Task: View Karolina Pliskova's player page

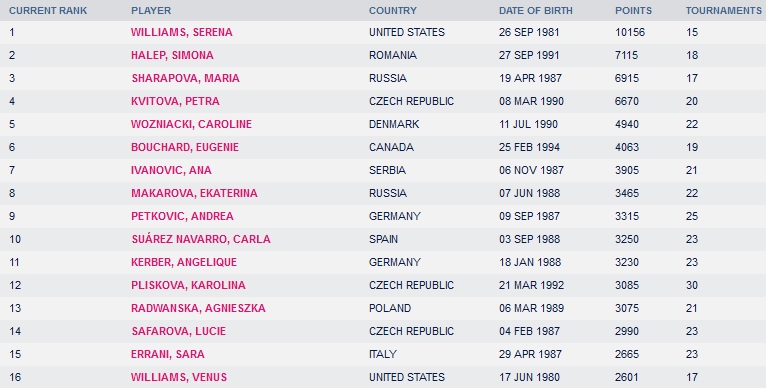Action: click(x=188, y=285)
